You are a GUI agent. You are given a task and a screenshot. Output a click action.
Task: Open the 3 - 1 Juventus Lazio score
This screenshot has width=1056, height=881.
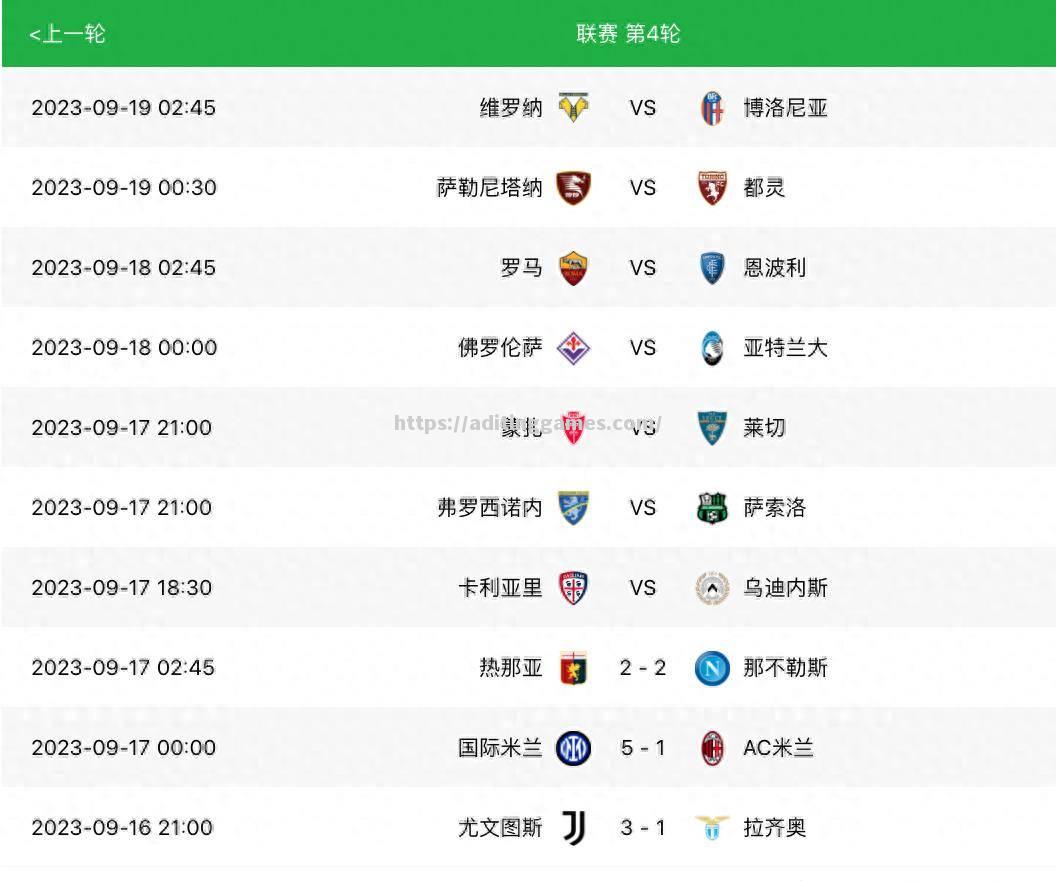pyautogui.click(x=642, y=828)
